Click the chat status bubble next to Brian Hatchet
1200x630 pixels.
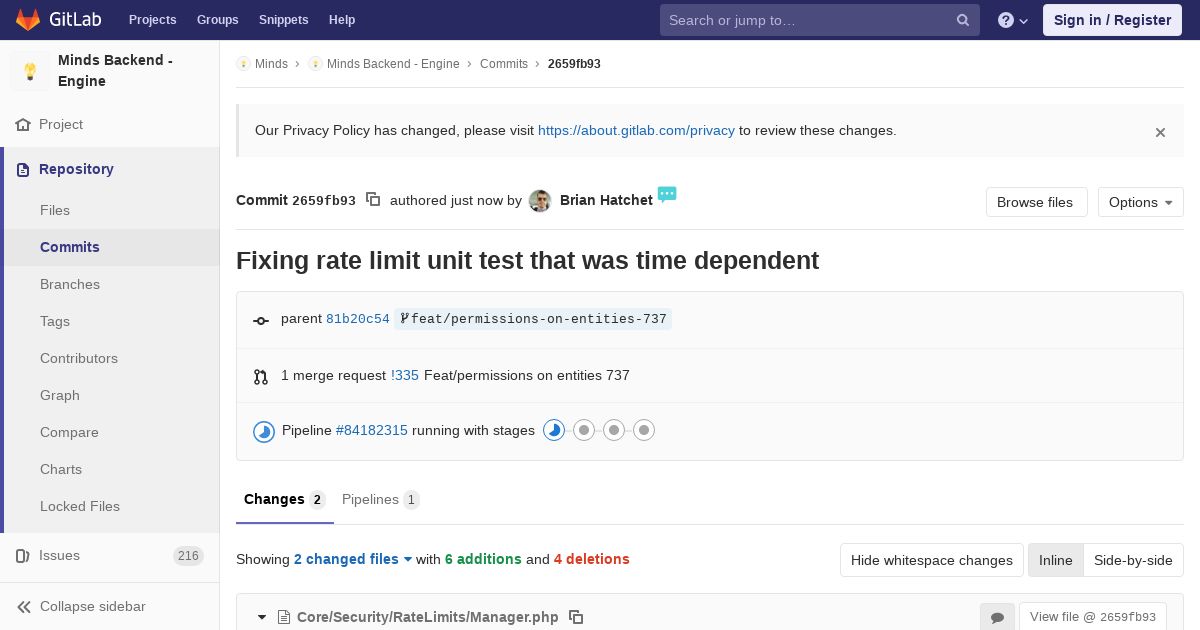[667, 193]
